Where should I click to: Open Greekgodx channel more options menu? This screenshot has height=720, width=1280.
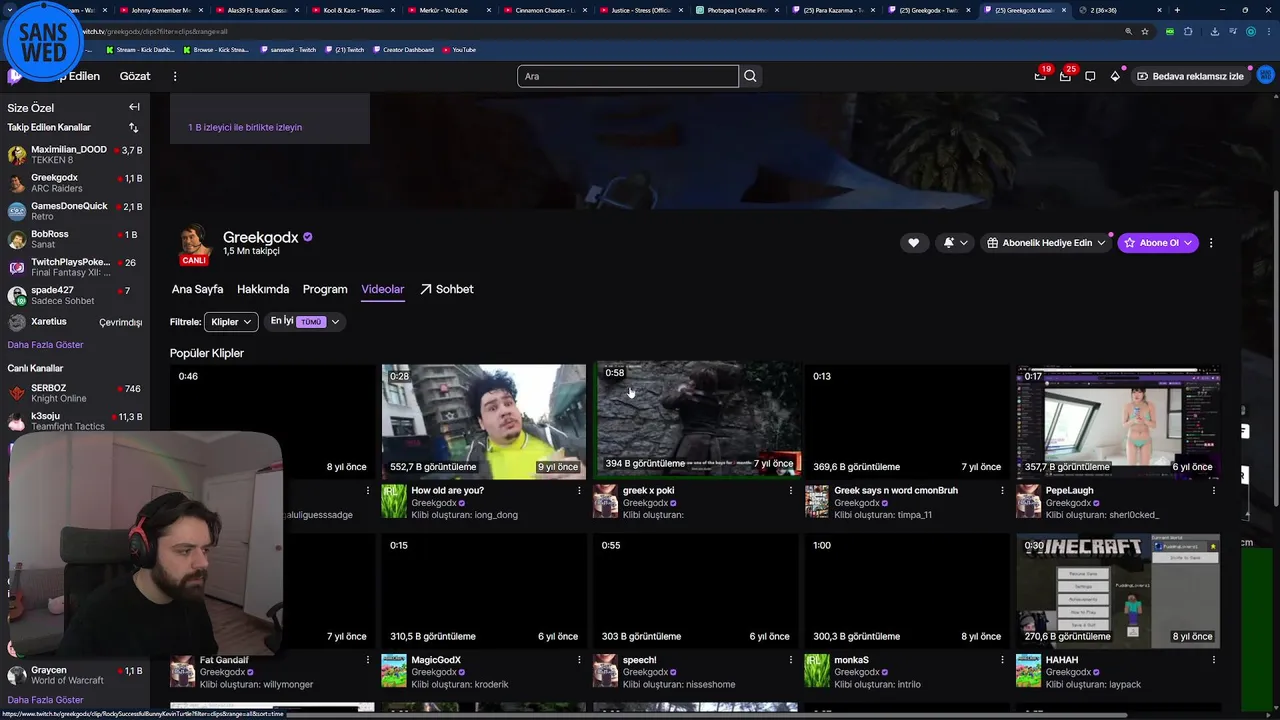1211,242
